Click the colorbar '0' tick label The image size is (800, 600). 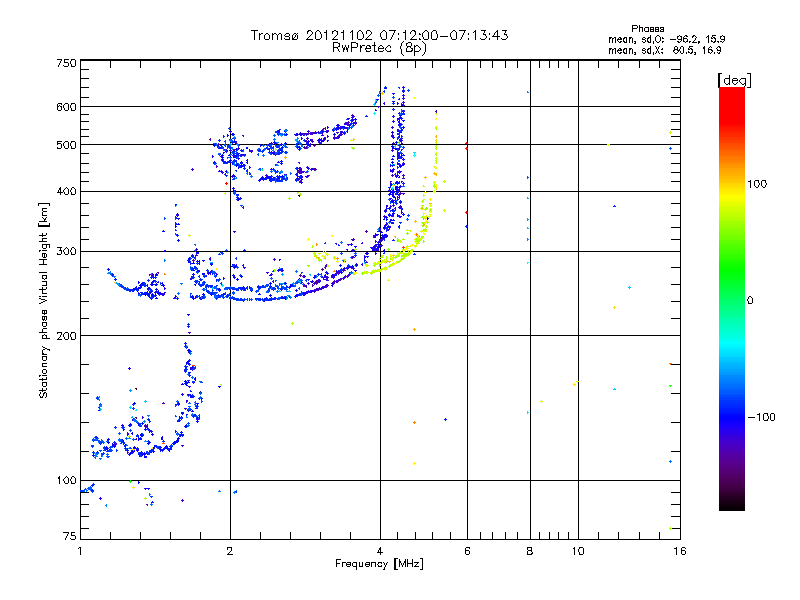tap(750, 300)
